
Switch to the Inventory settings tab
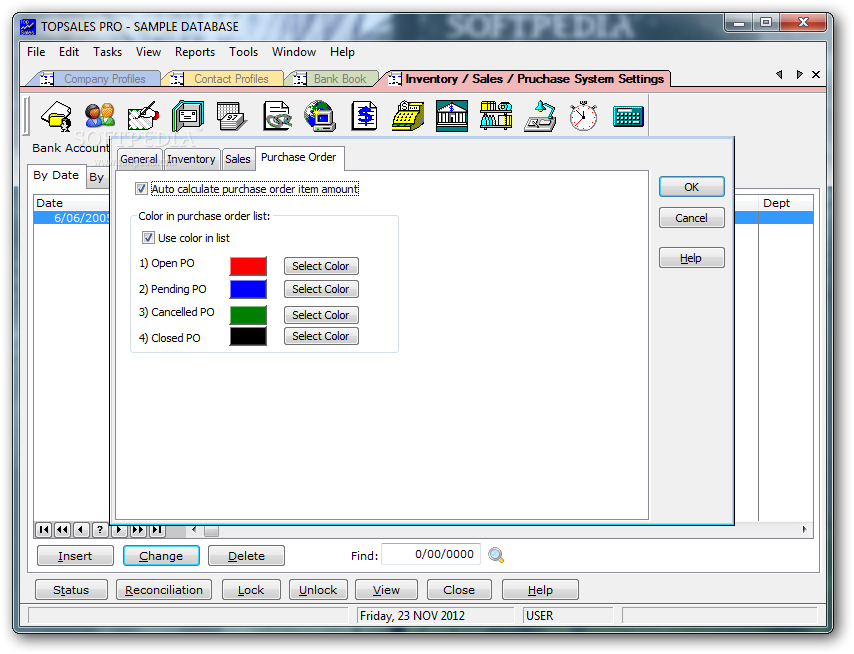coord(191,159)
